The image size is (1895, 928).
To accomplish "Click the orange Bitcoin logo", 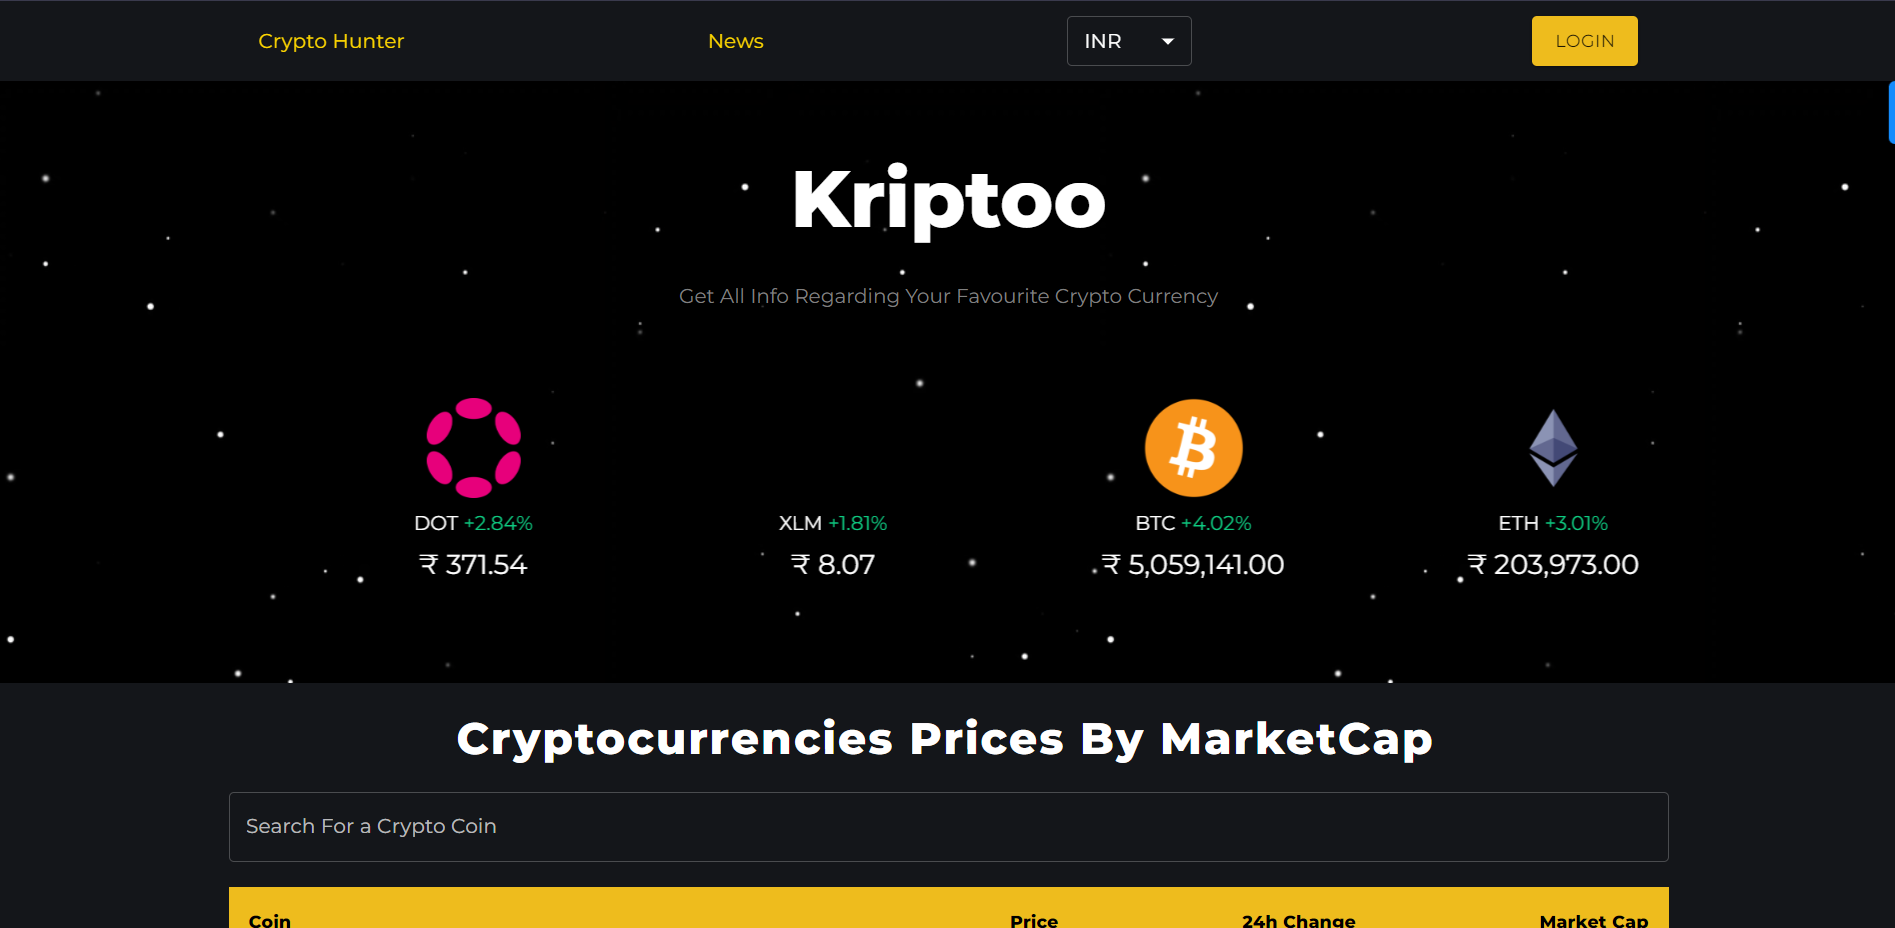I will 1193,448.
